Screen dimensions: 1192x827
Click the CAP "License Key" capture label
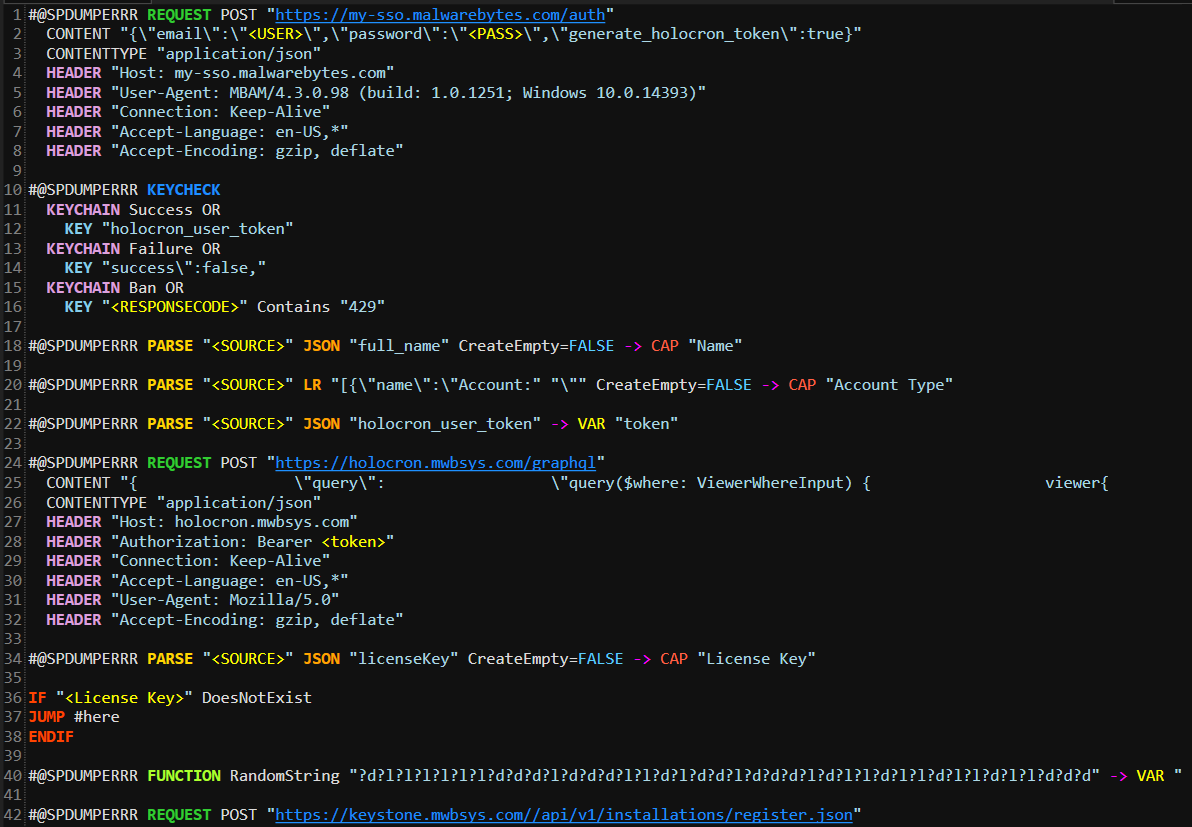click(x=756, y=659)
